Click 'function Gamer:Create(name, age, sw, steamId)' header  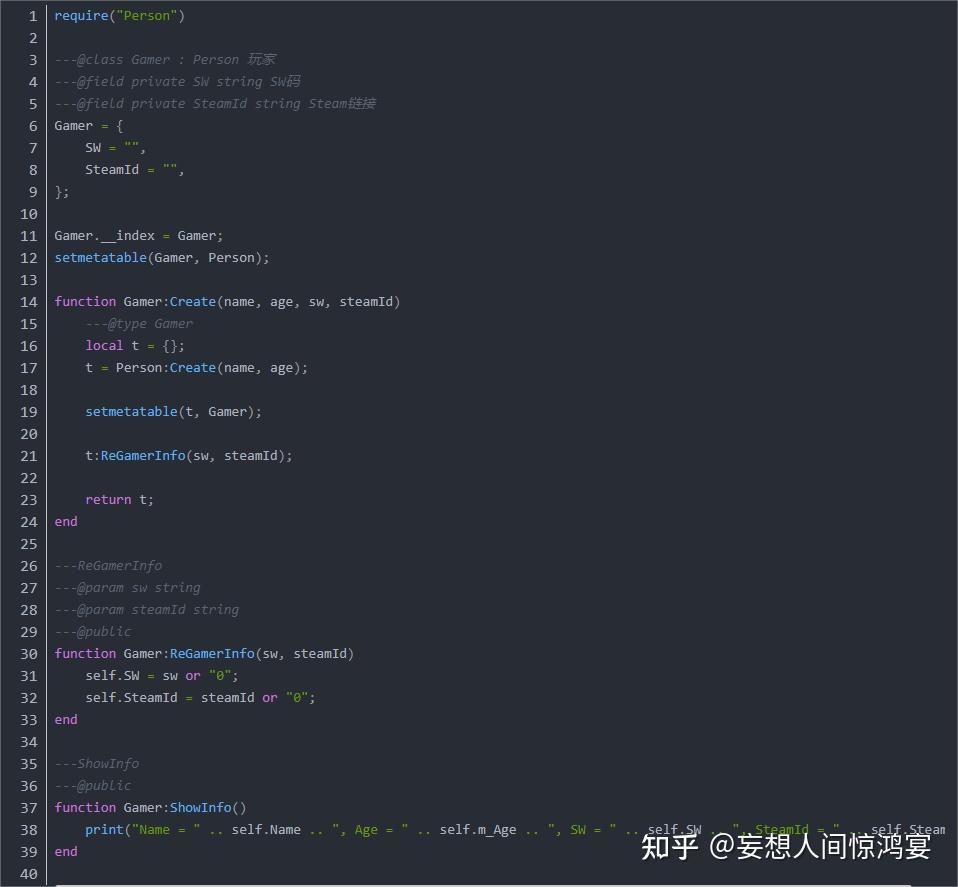coord(227,302)
